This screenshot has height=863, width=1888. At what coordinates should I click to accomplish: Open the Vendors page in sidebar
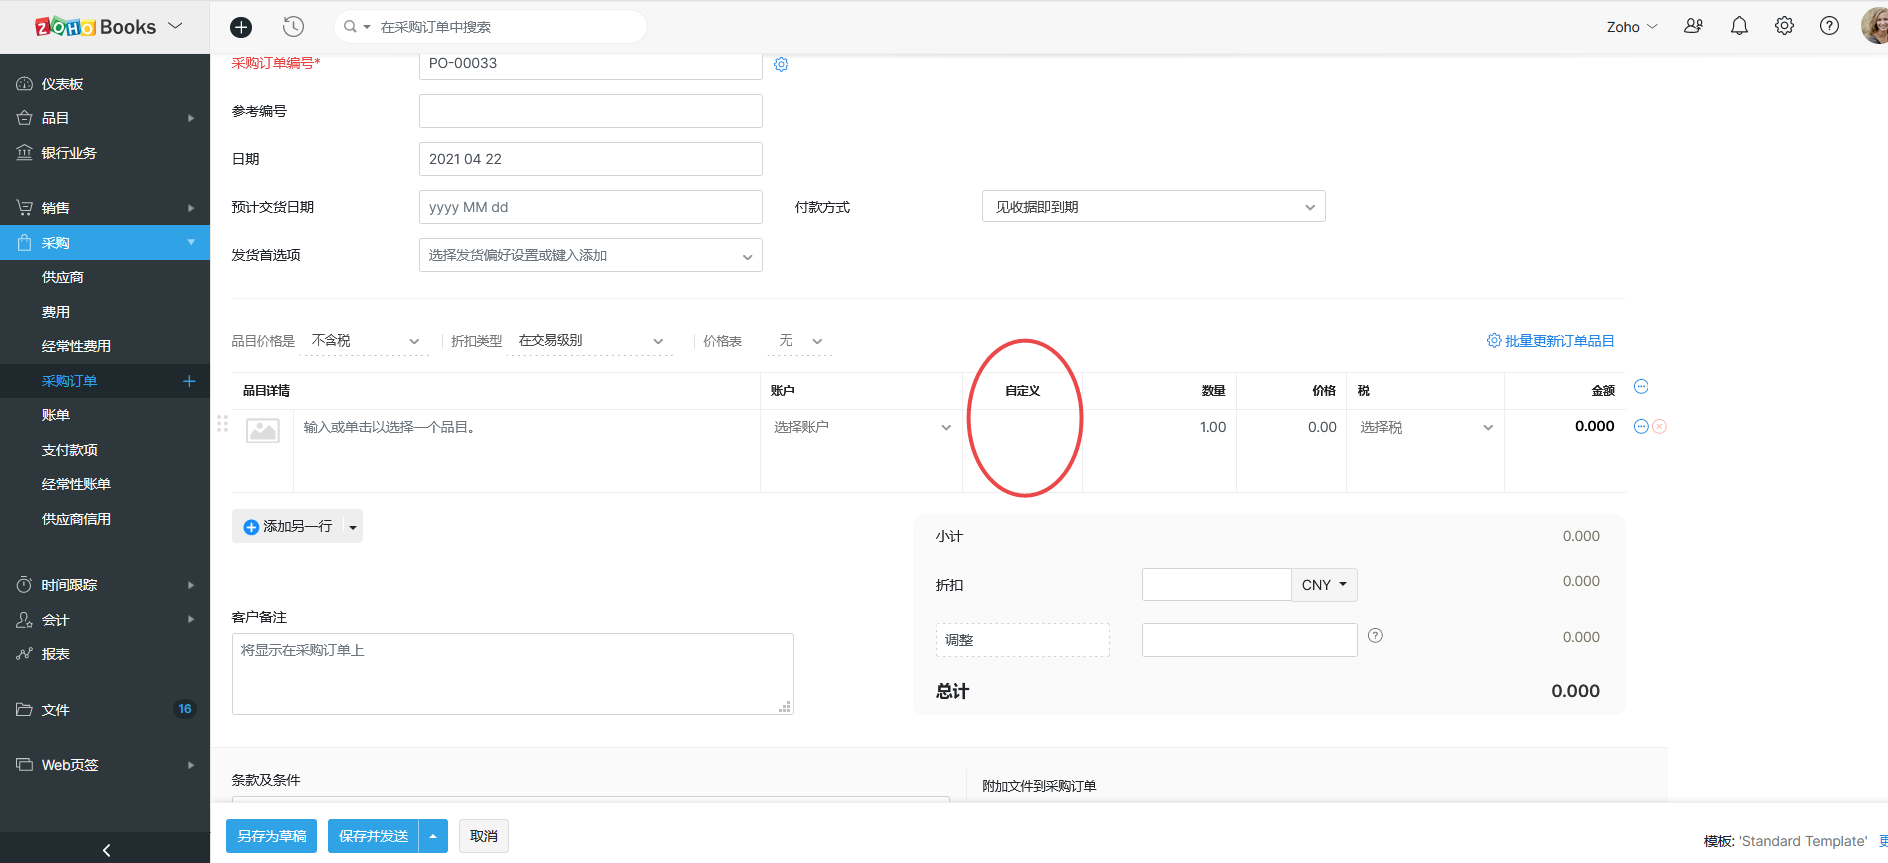pos(63,277)
